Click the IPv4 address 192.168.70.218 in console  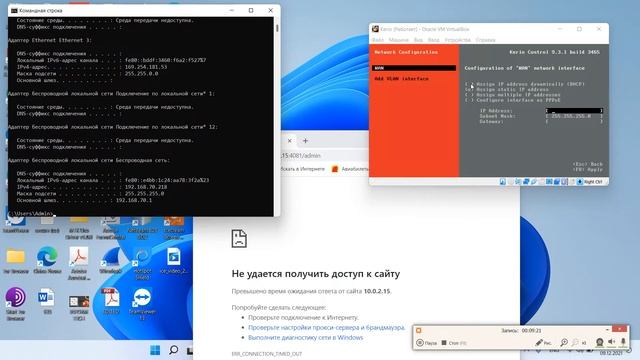146,187
